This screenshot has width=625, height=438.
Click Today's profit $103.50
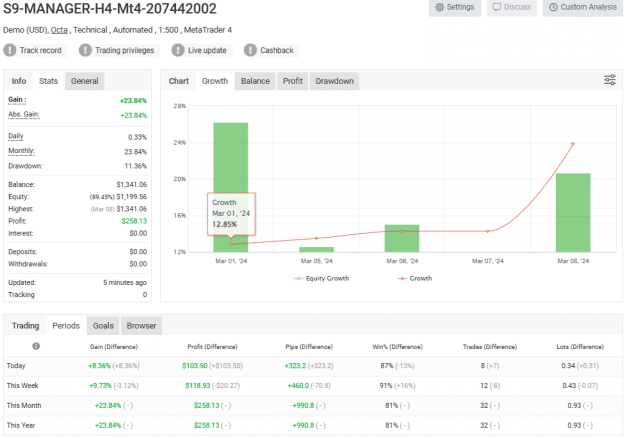point(195,366)
